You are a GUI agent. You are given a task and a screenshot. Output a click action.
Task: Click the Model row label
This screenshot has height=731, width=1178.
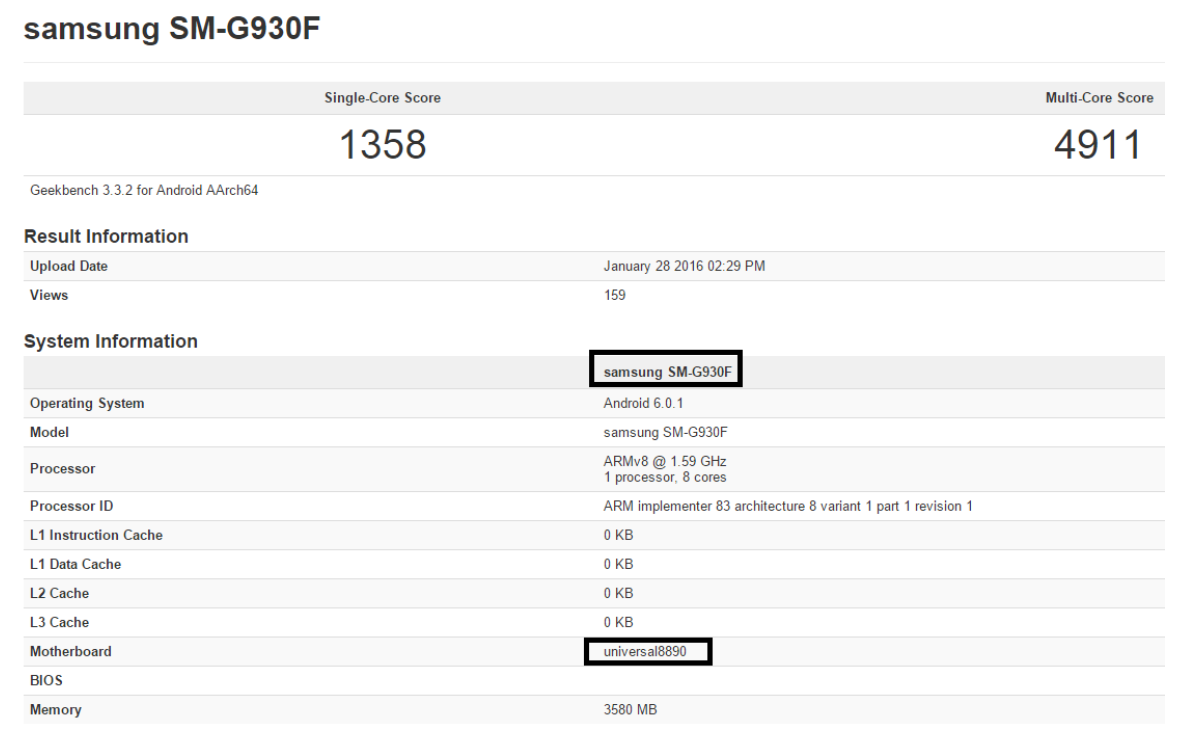point(49,433)
